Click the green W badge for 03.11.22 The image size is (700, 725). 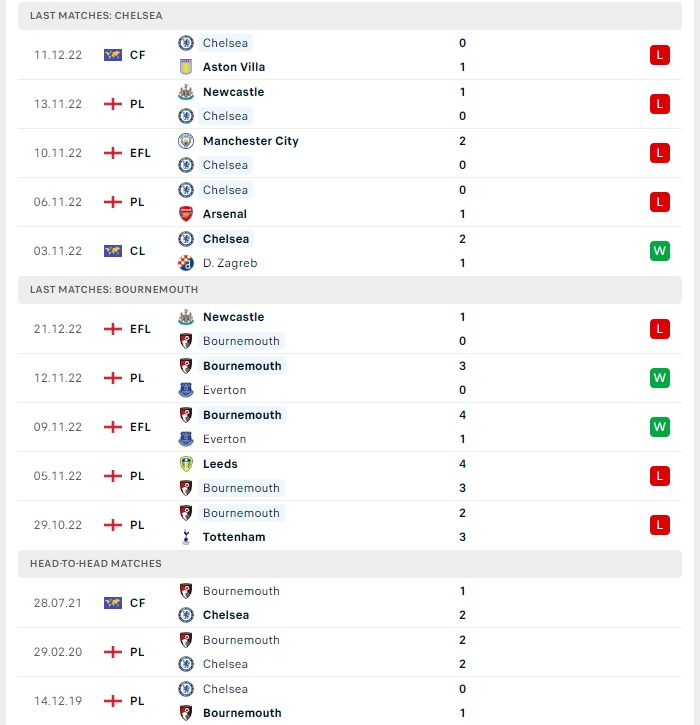[x=660, y=251]
